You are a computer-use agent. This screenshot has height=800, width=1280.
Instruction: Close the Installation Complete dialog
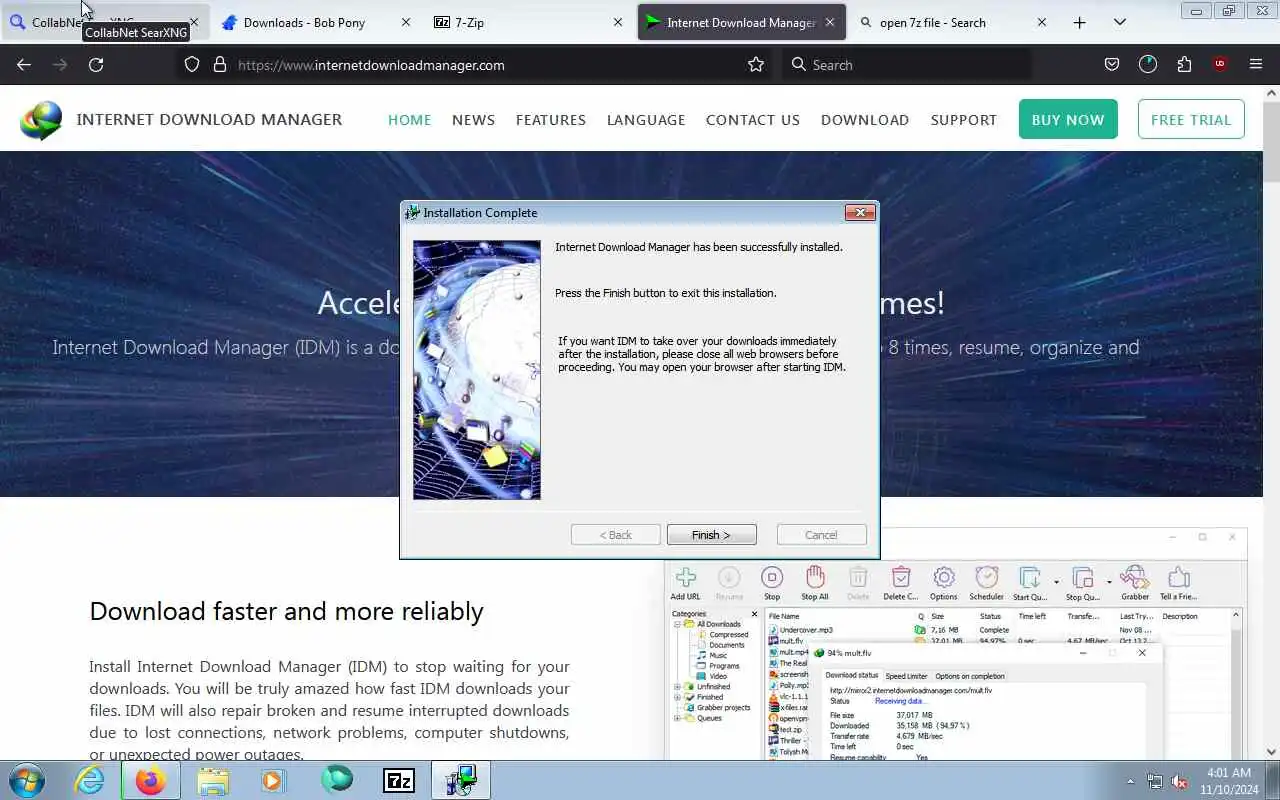pos(860,212)
